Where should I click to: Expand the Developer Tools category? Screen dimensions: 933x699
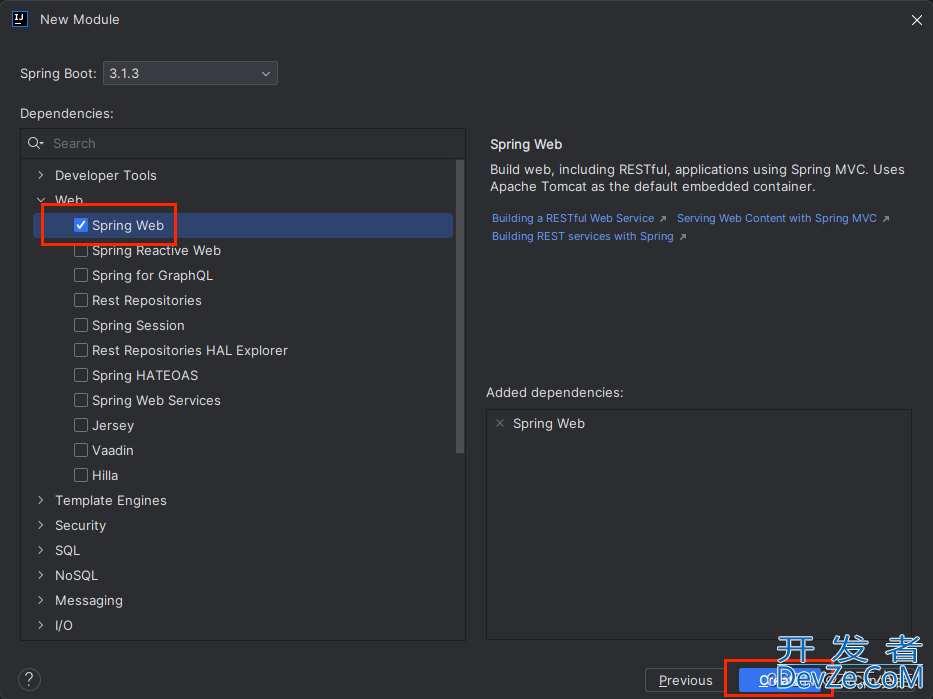40,175
